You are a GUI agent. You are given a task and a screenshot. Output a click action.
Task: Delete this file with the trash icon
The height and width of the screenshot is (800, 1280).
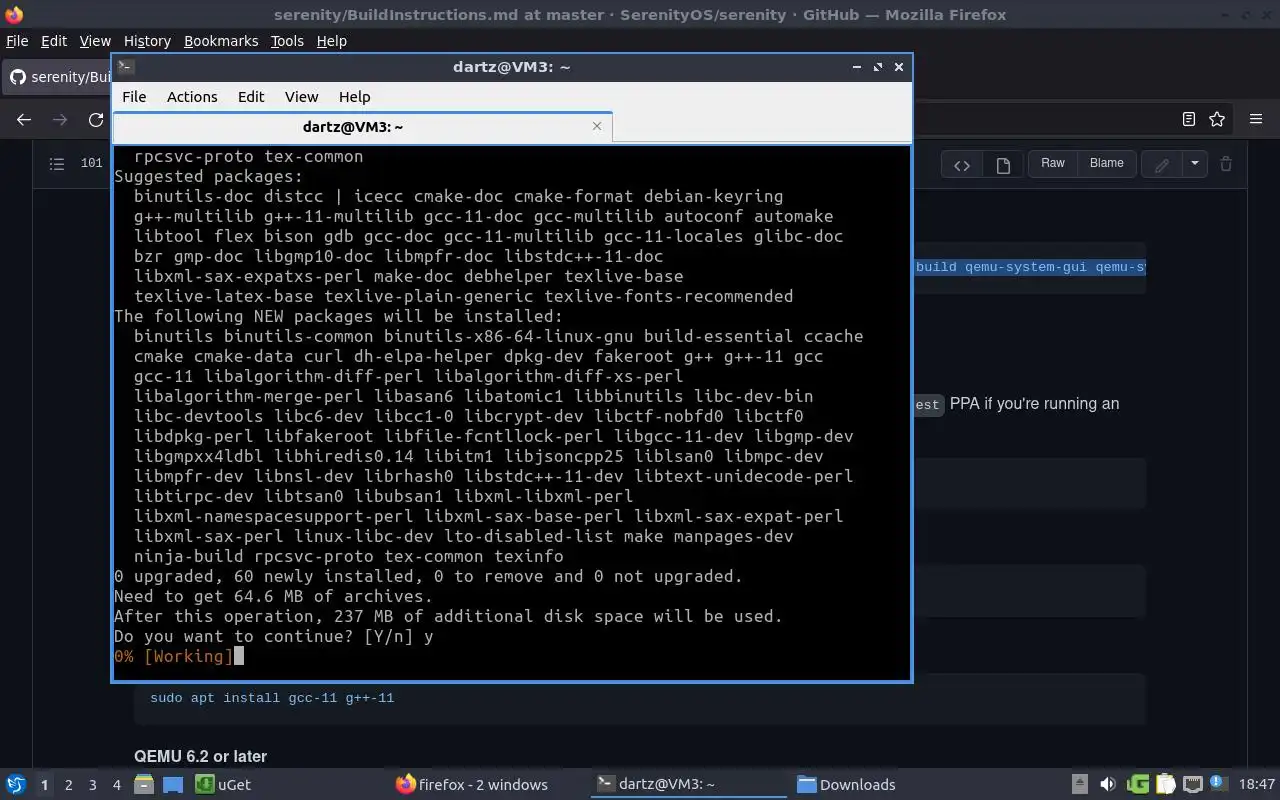[1226, 164]
